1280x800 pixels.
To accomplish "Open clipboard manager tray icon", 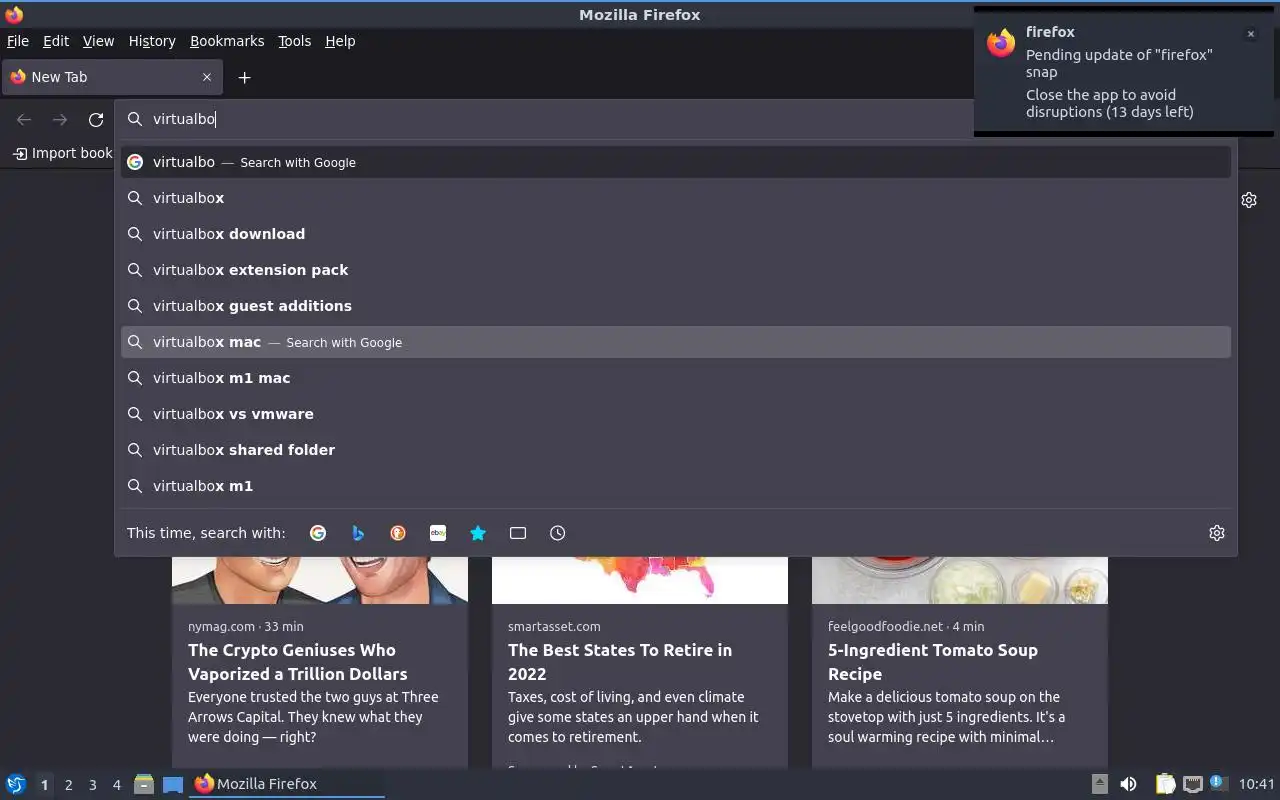I will (1165, 784).
